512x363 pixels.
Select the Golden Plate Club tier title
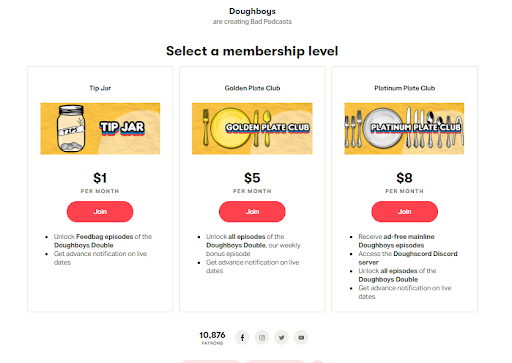coord(252,88)
